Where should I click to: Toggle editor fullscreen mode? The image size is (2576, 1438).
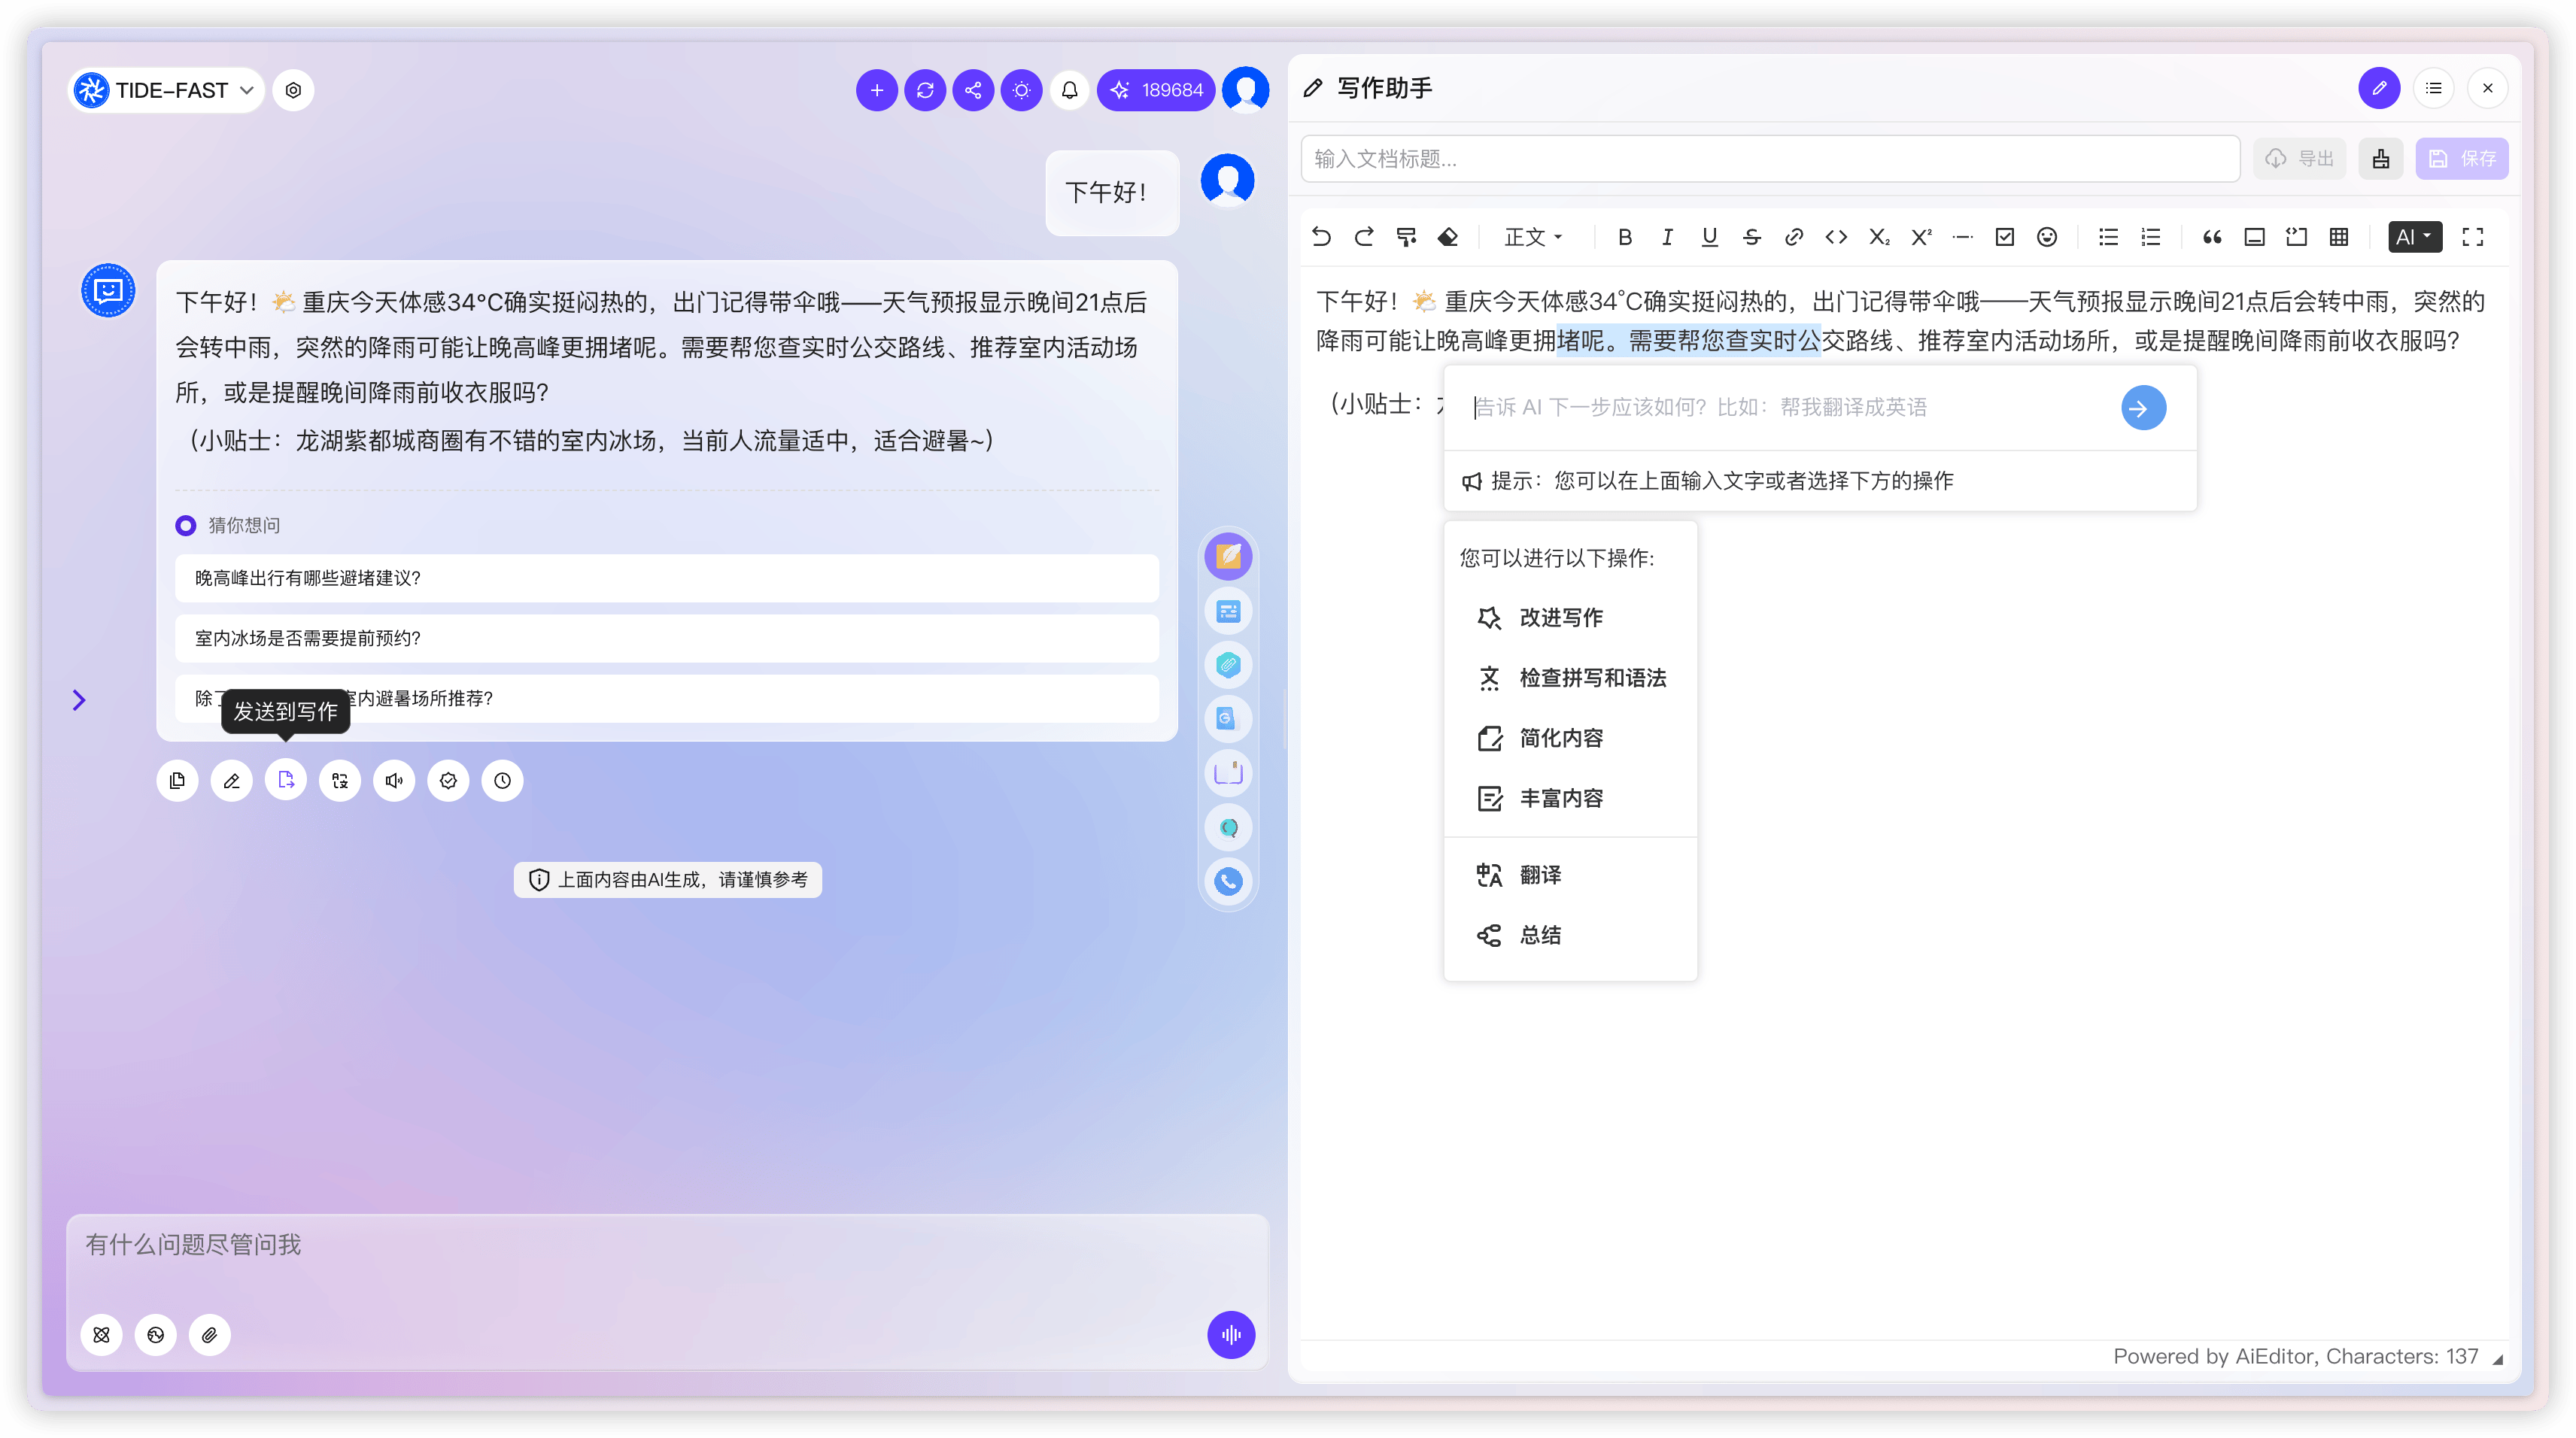(2473, 237)
